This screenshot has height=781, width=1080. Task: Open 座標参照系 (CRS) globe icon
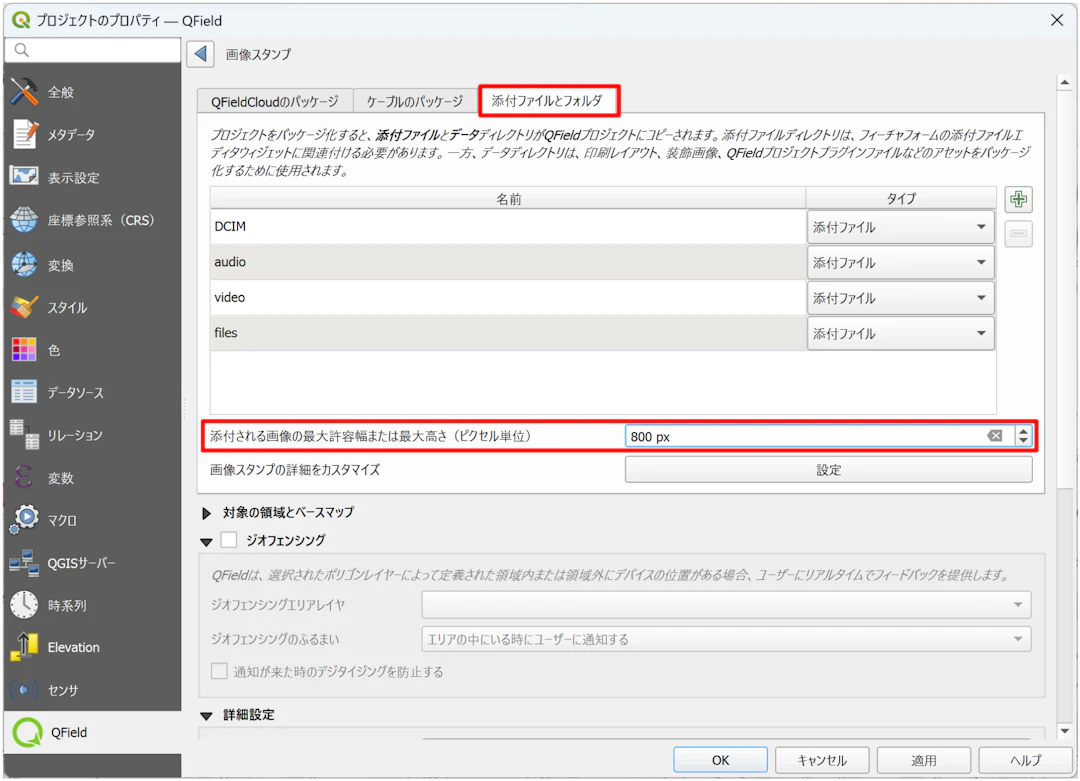pos(24,220)
